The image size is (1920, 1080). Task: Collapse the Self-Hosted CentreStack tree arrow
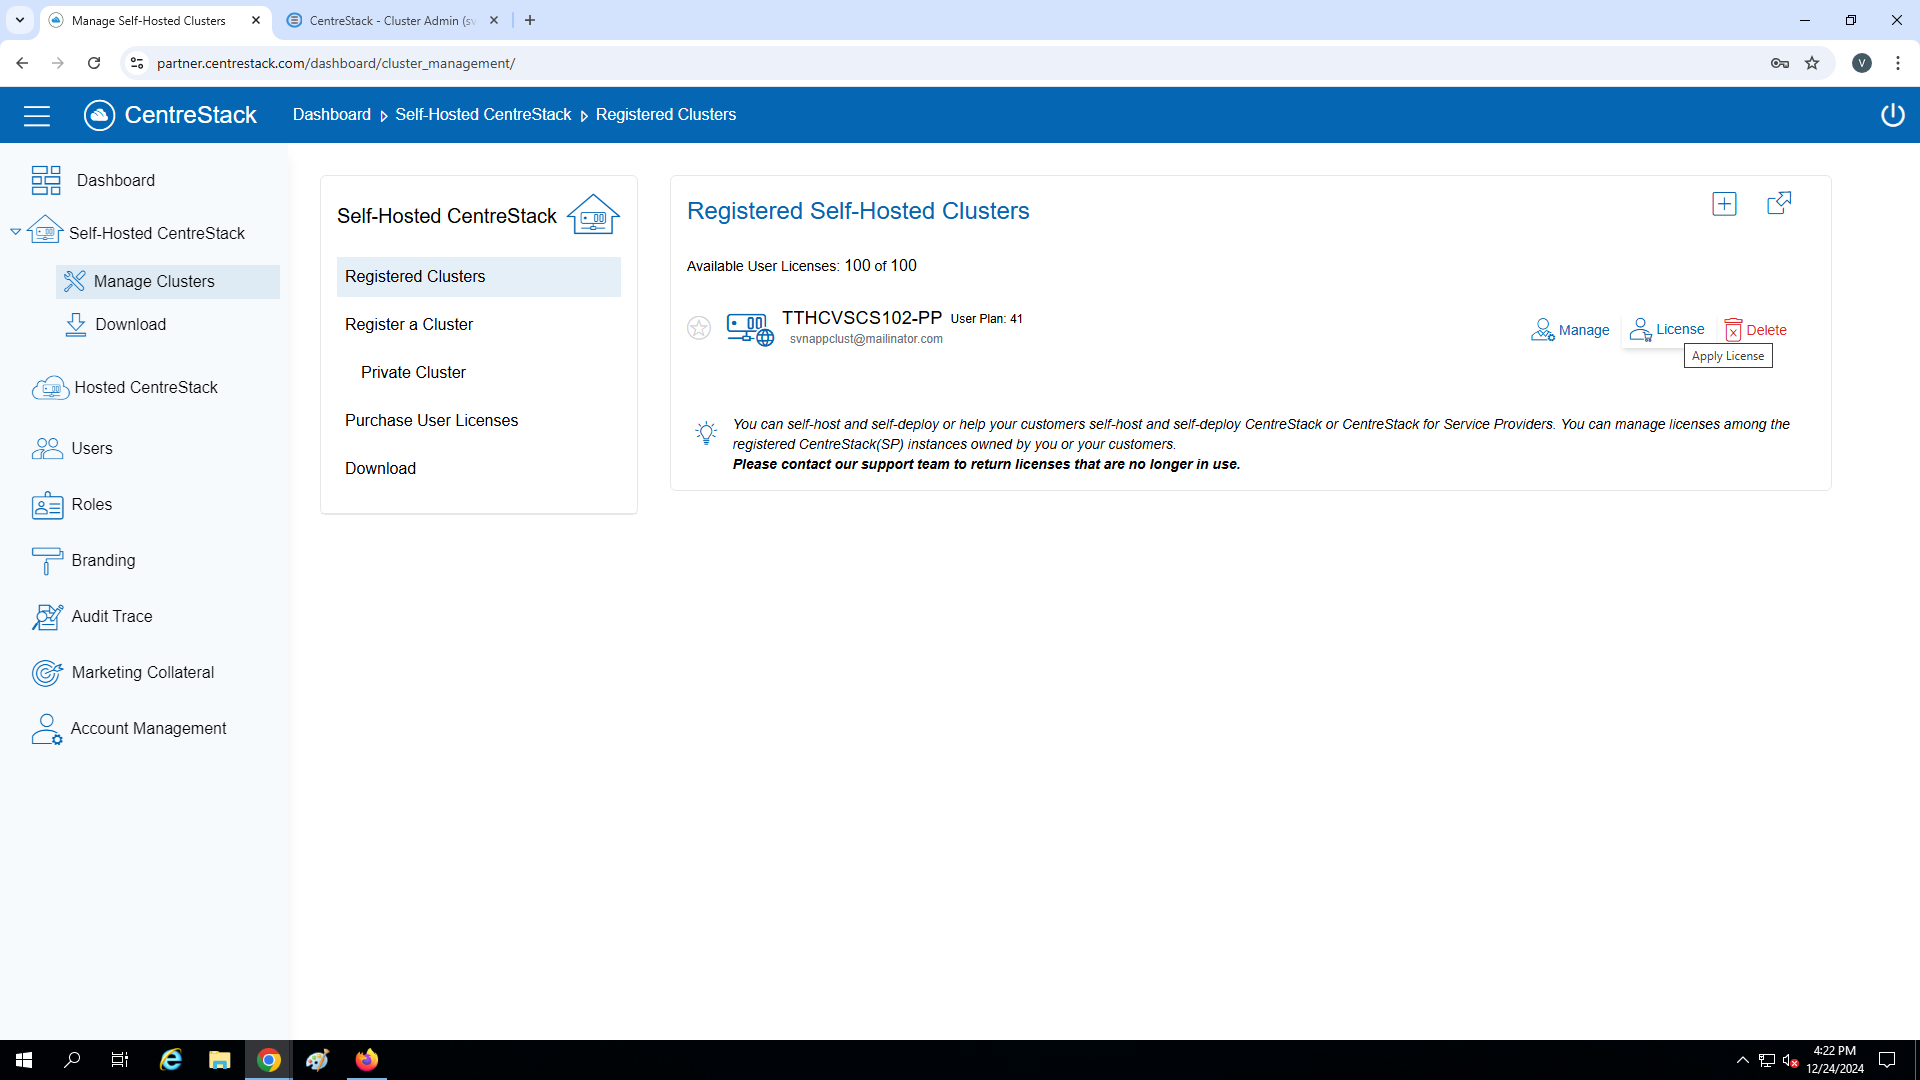(15, 232)
